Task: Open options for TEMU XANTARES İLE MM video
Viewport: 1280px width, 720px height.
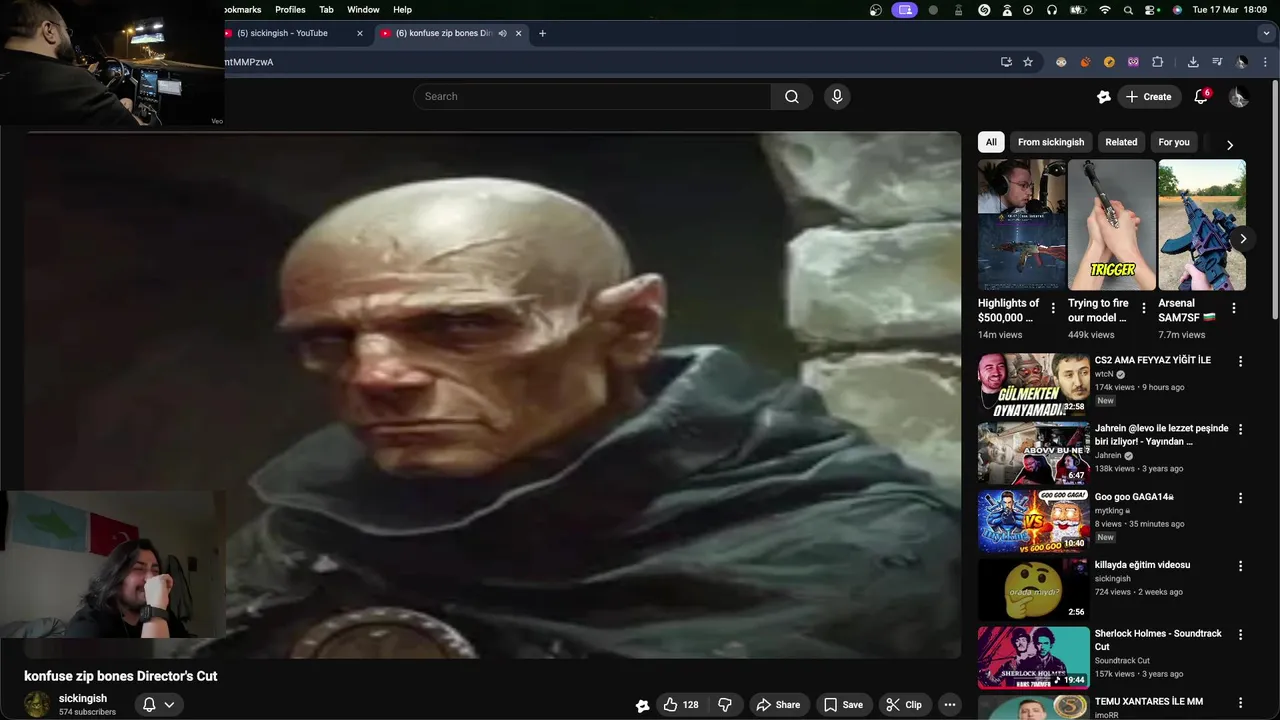Action: (1241, 703)
